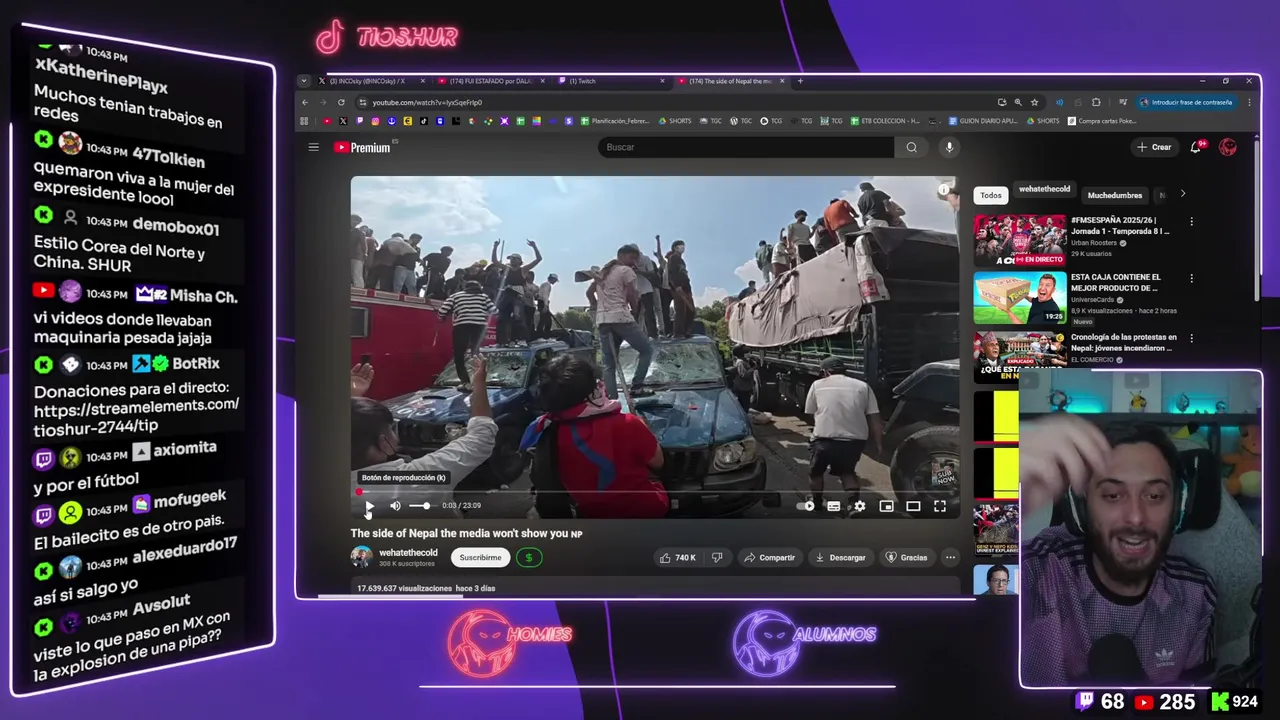This screenshot has width=1280, height=720.
Task: Open browser three-dot menu
Action: tap(1249, 102)
